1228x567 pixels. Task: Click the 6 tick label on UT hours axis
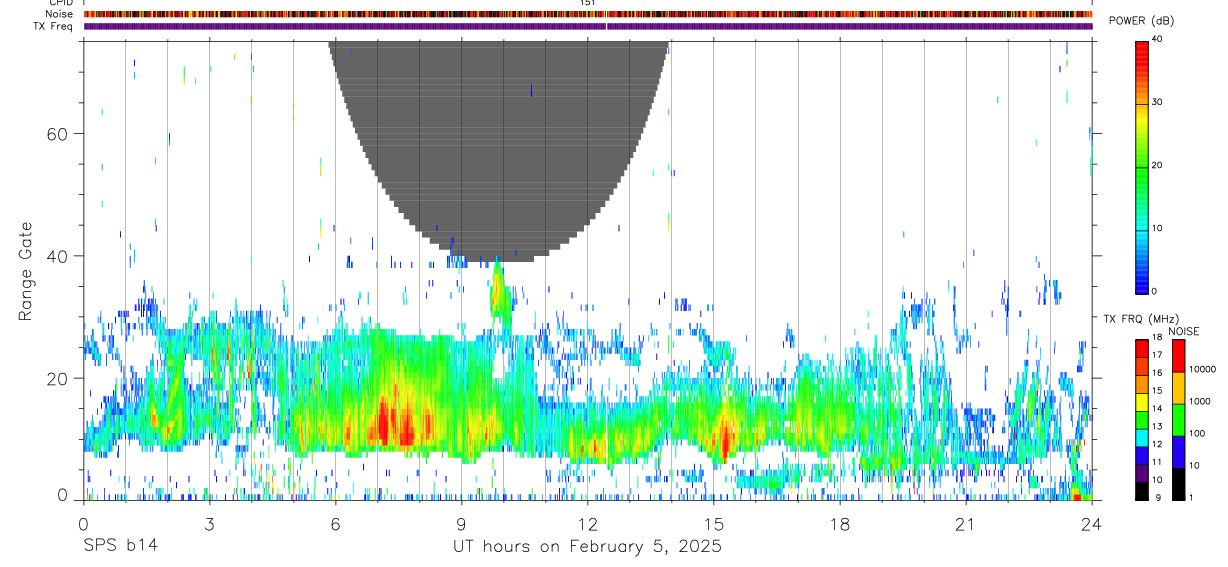point(335,523)
